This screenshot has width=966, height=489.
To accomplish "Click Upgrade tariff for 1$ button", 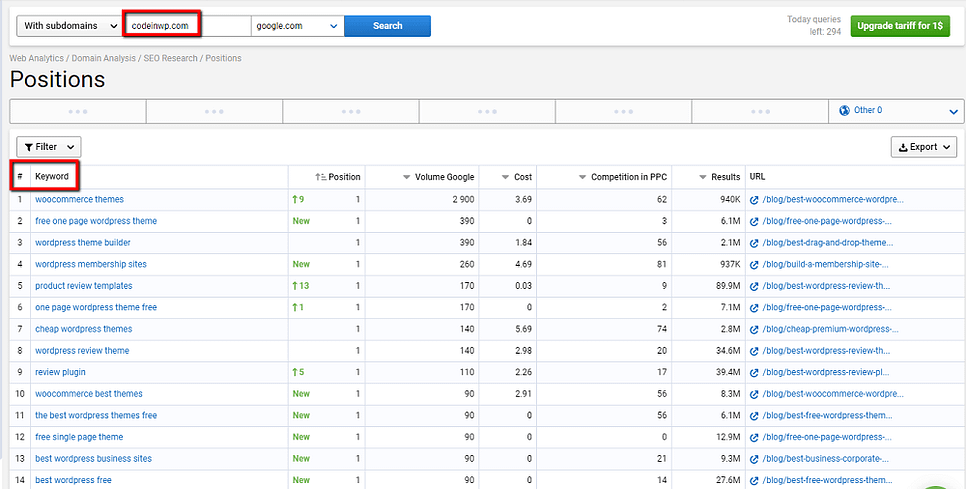I will click(x=900, y=26).
